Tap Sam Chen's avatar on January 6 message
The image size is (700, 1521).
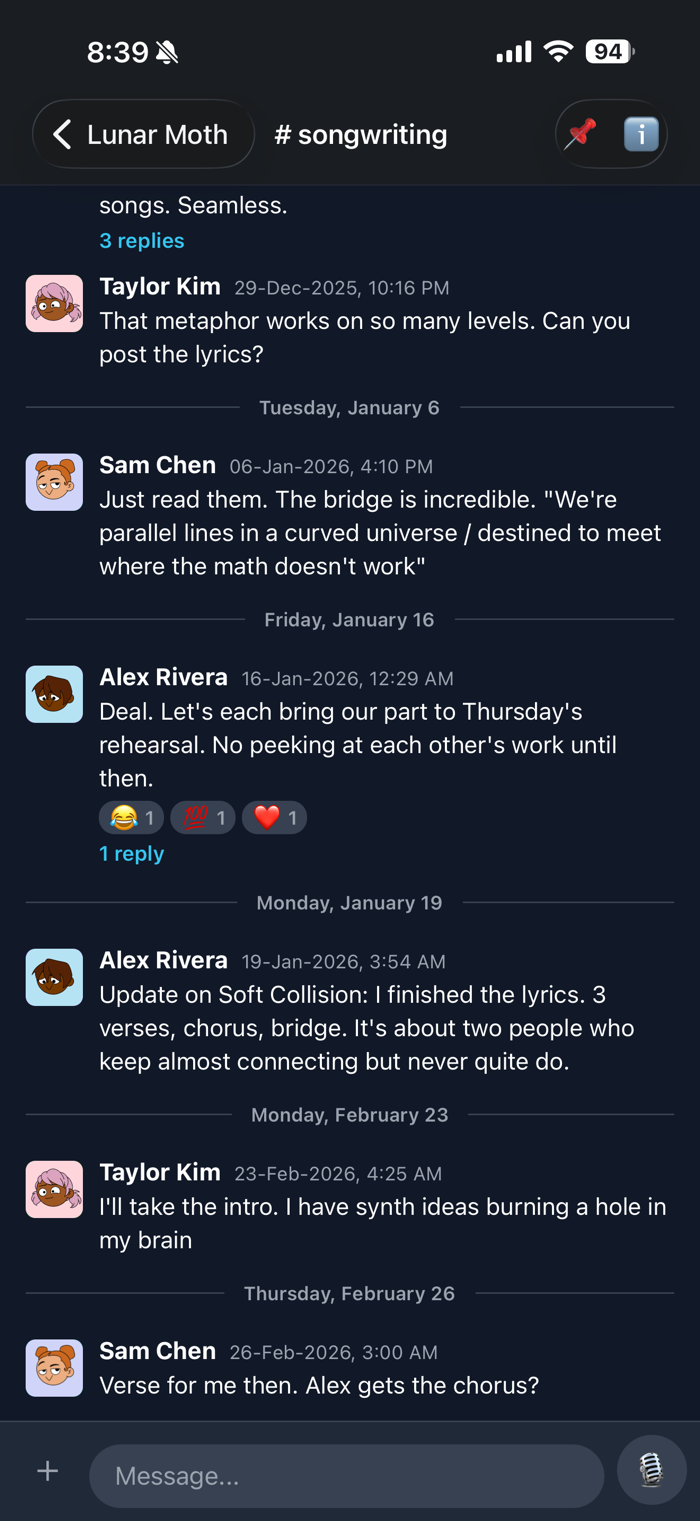(54, 482)
